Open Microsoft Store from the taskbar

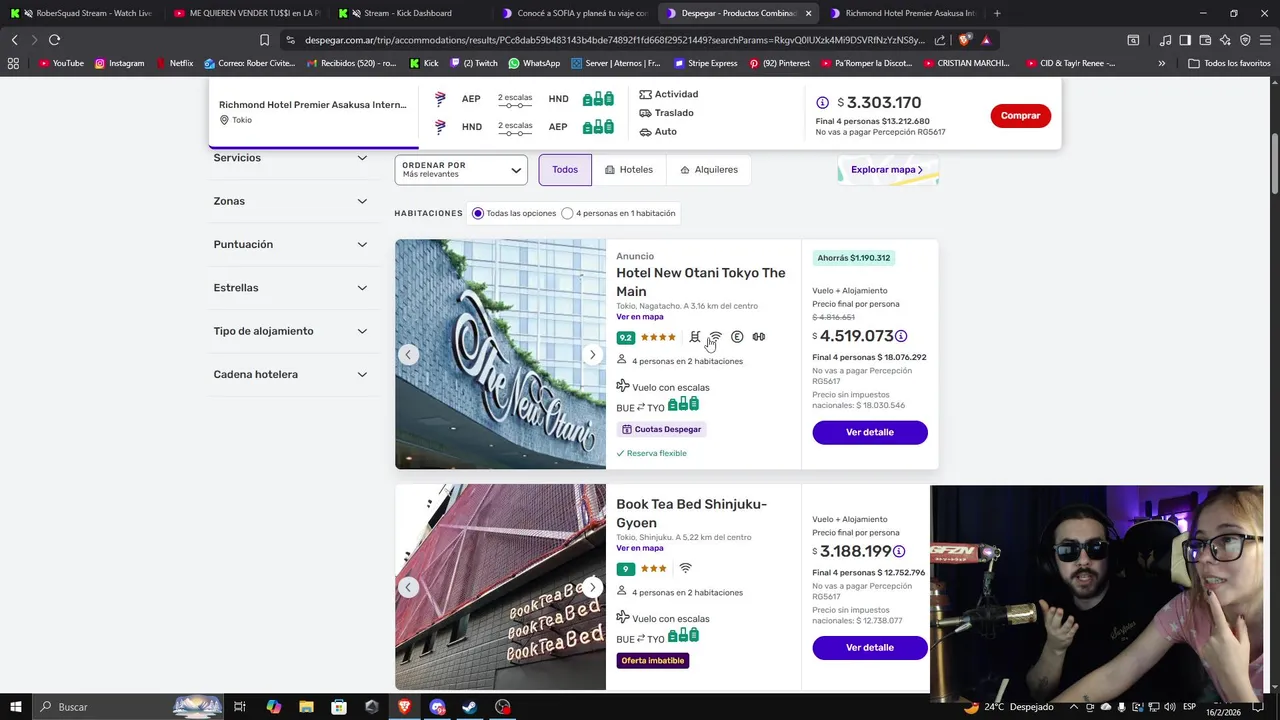(339, 707)
